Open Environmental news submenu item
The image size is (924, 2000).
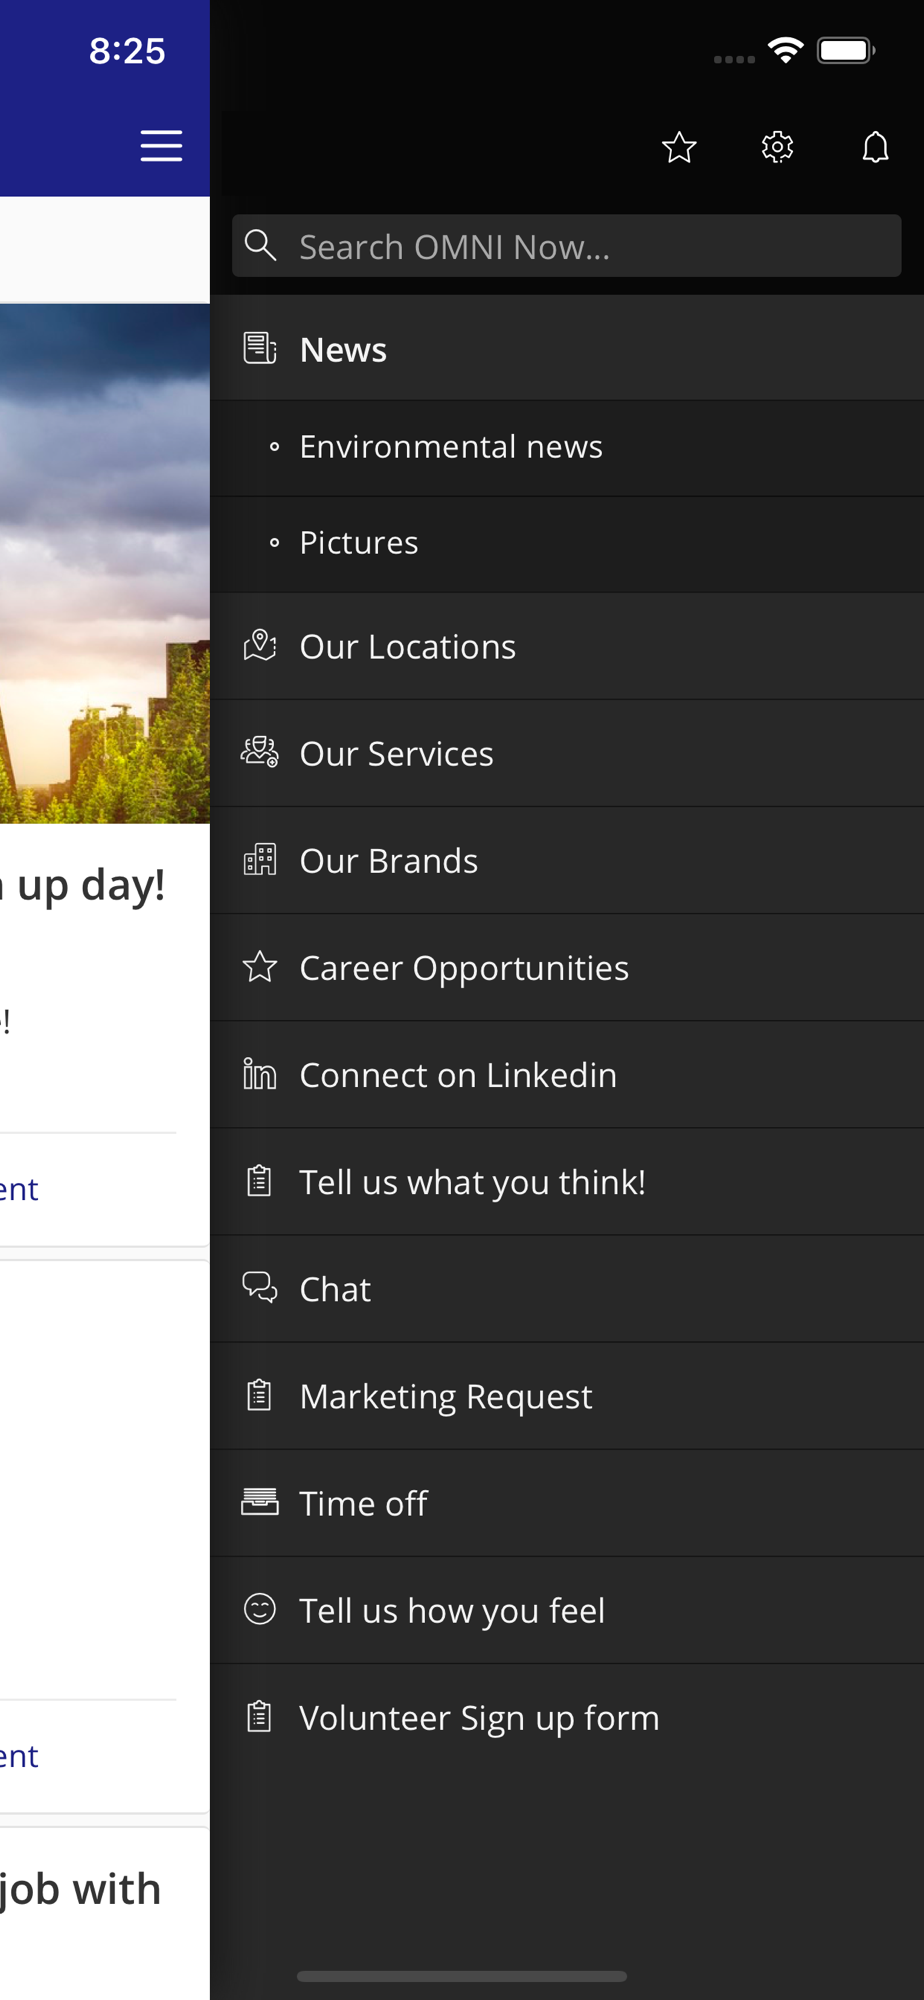pos(451,447)
